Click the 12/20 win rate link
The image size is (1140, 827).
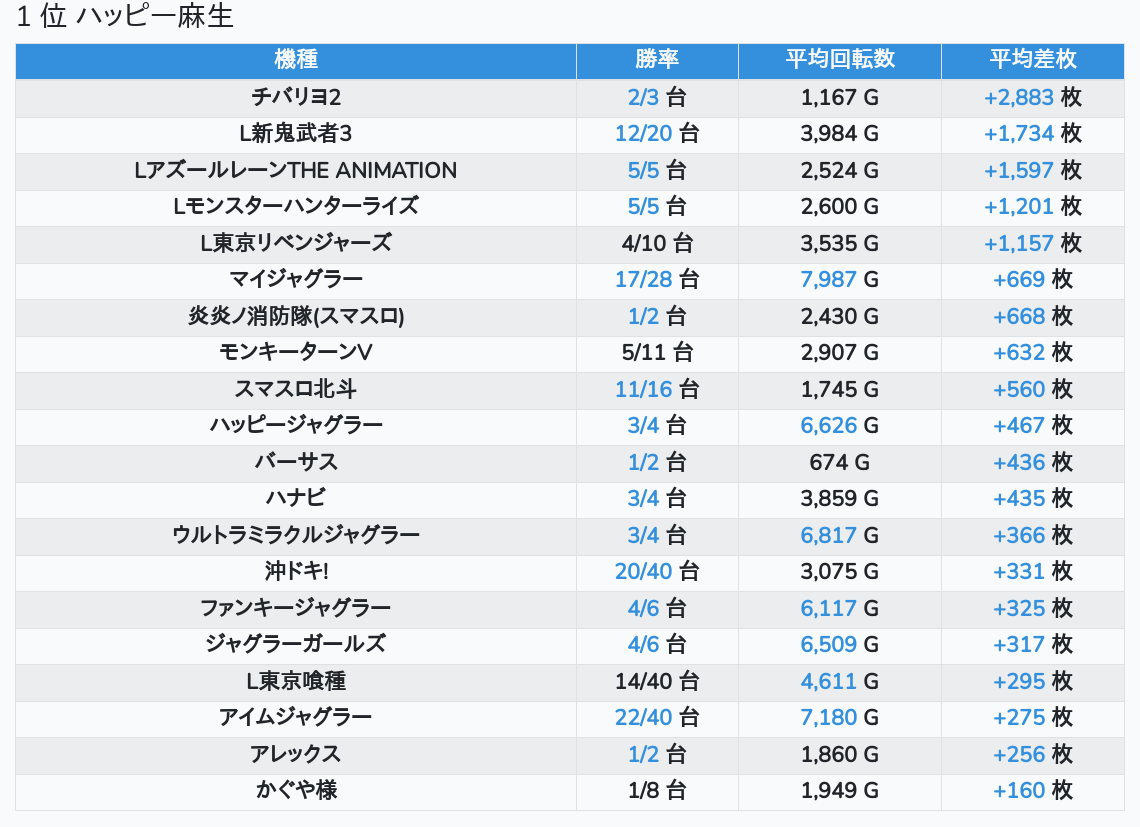coord(644,134)
